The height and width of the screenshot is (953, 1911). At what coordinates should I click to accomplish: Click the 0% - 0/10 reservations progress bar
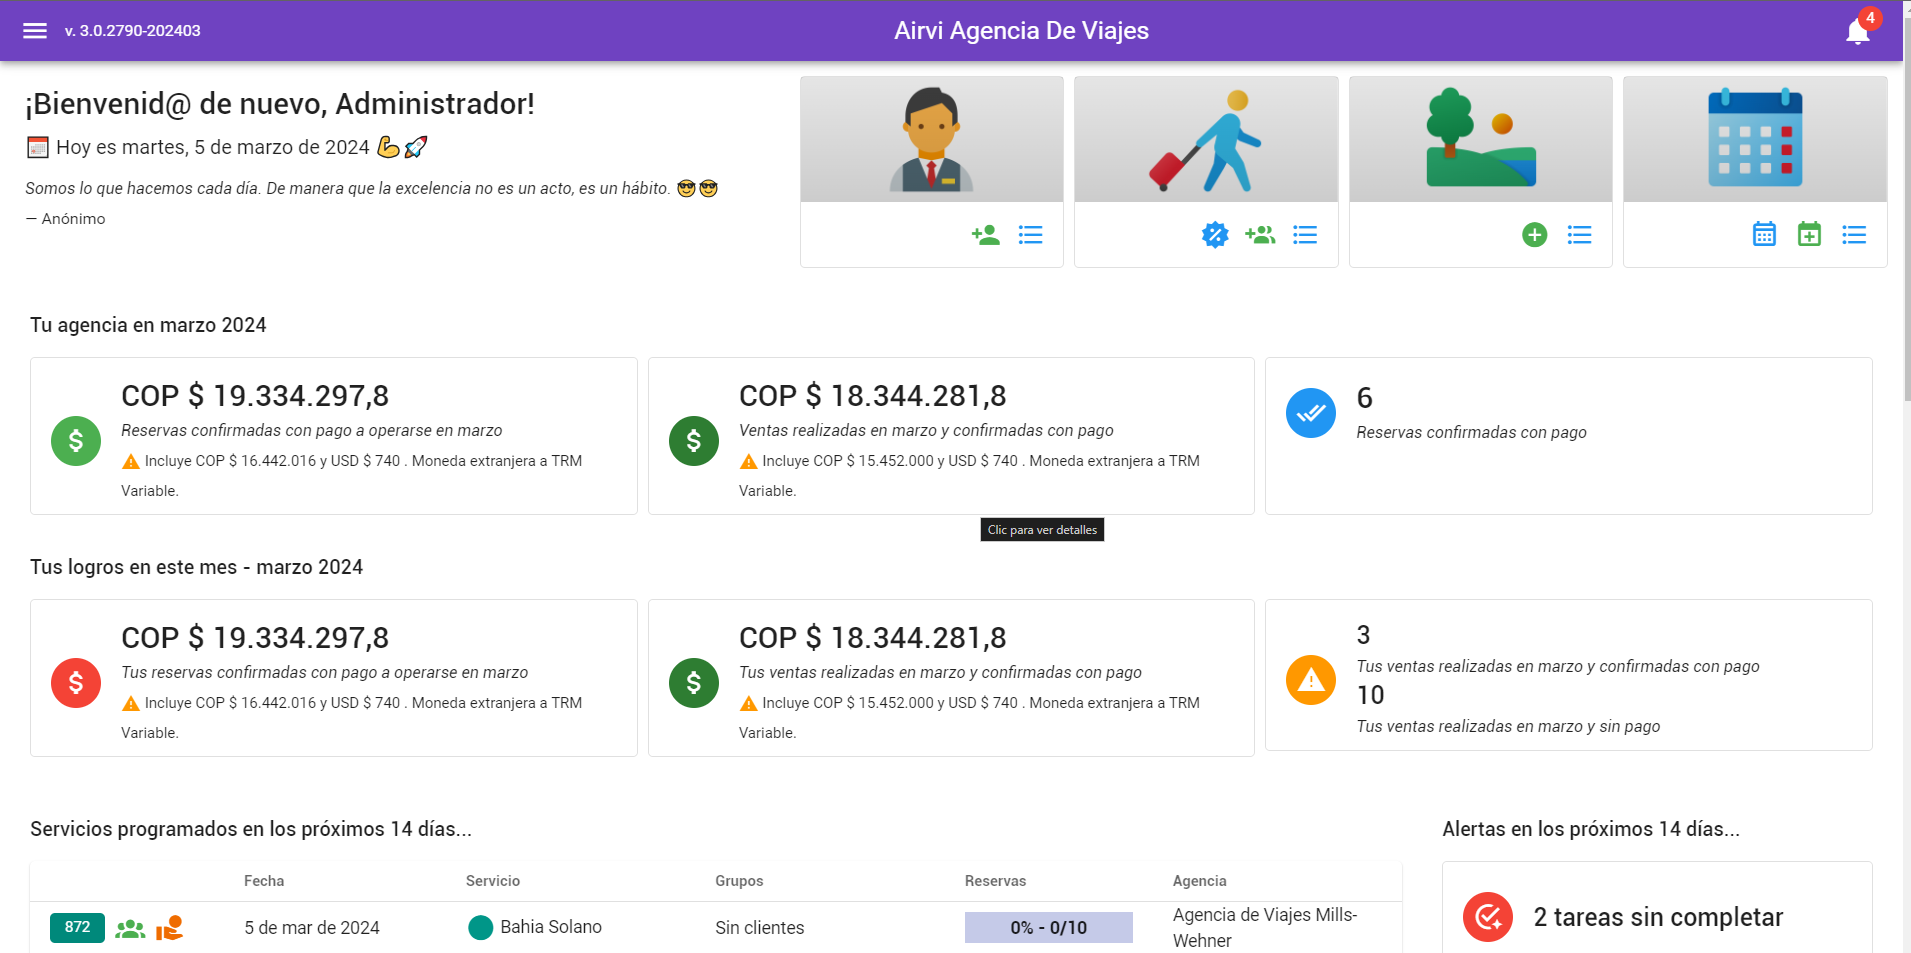[x=1048, y=927]
